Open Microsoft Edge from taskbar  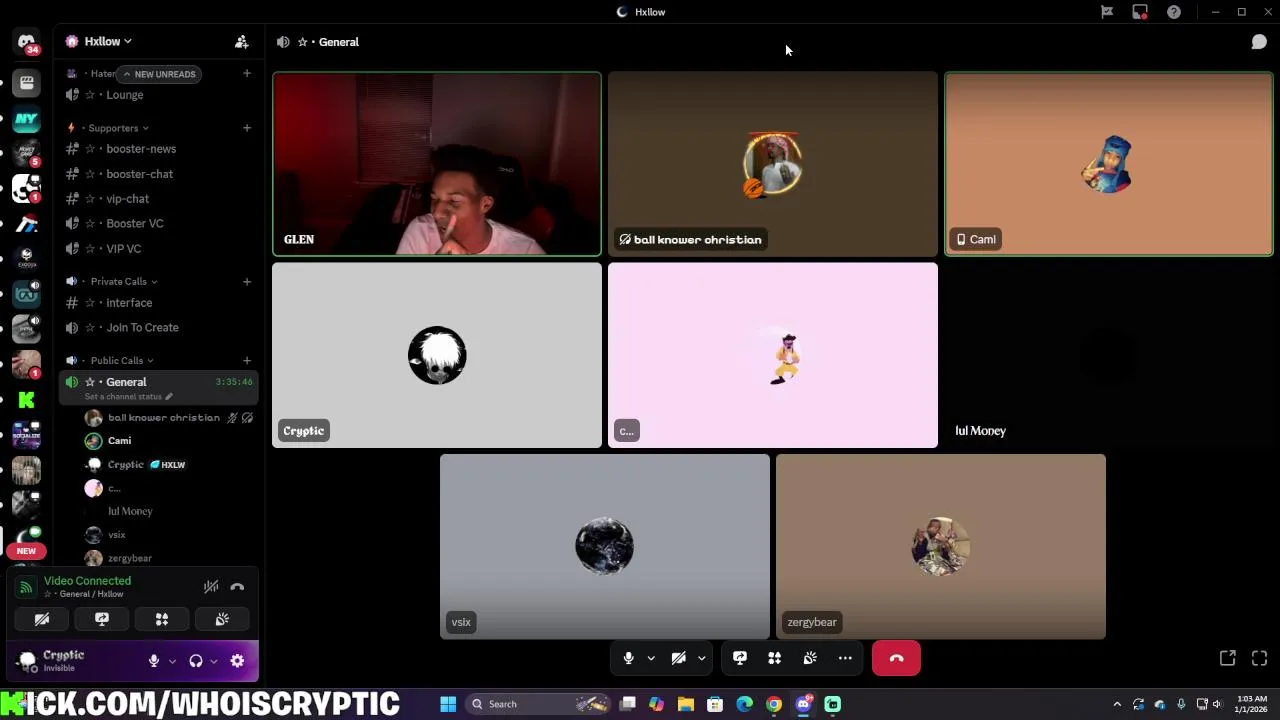(x=745, y=704)
